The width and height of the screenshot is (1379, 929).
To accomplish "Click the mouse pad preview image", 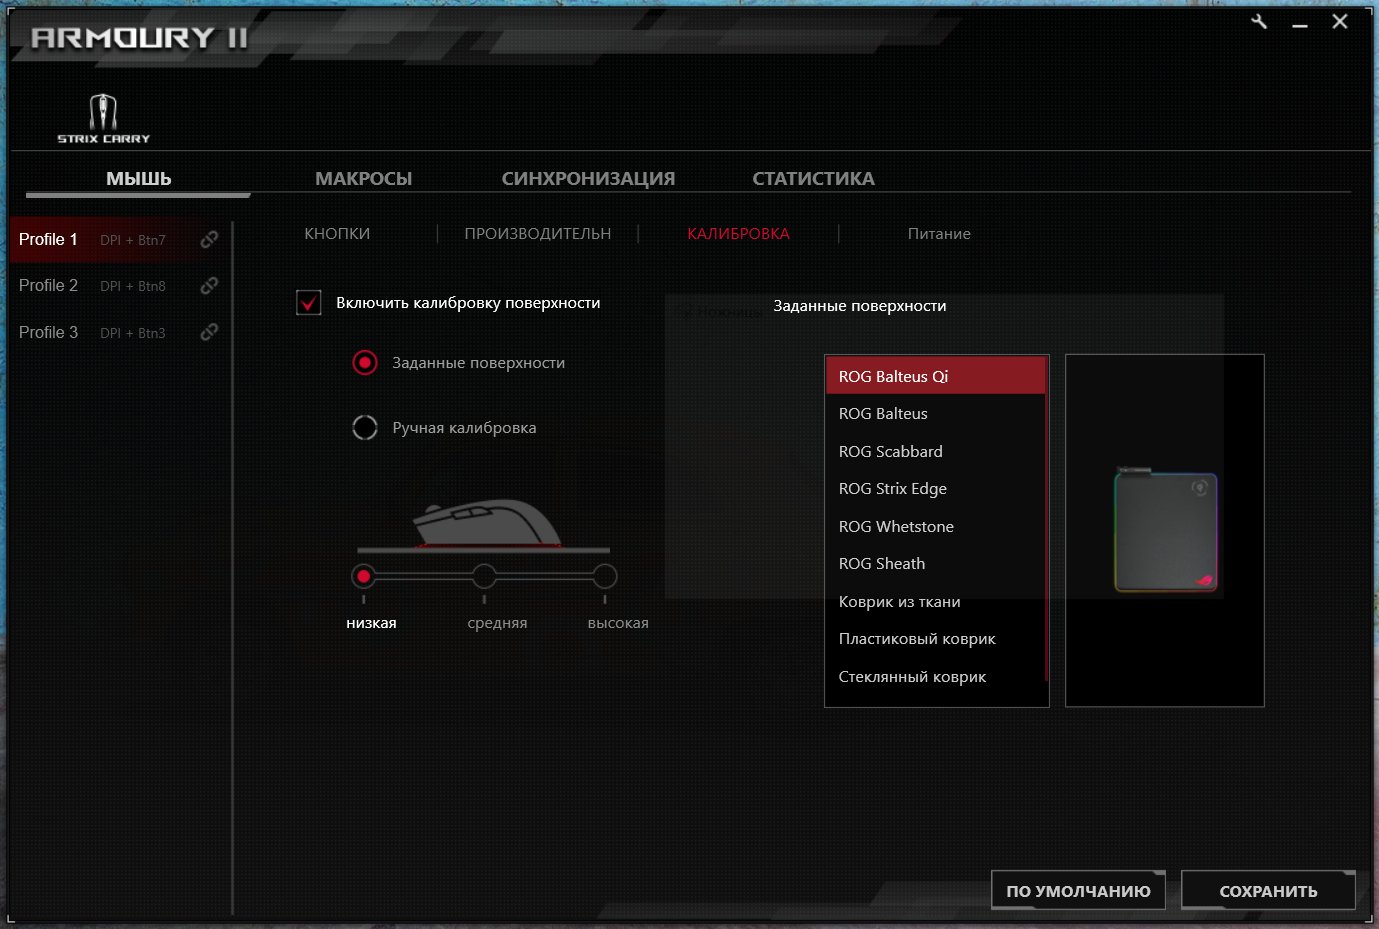I will tap(1166, 531).
